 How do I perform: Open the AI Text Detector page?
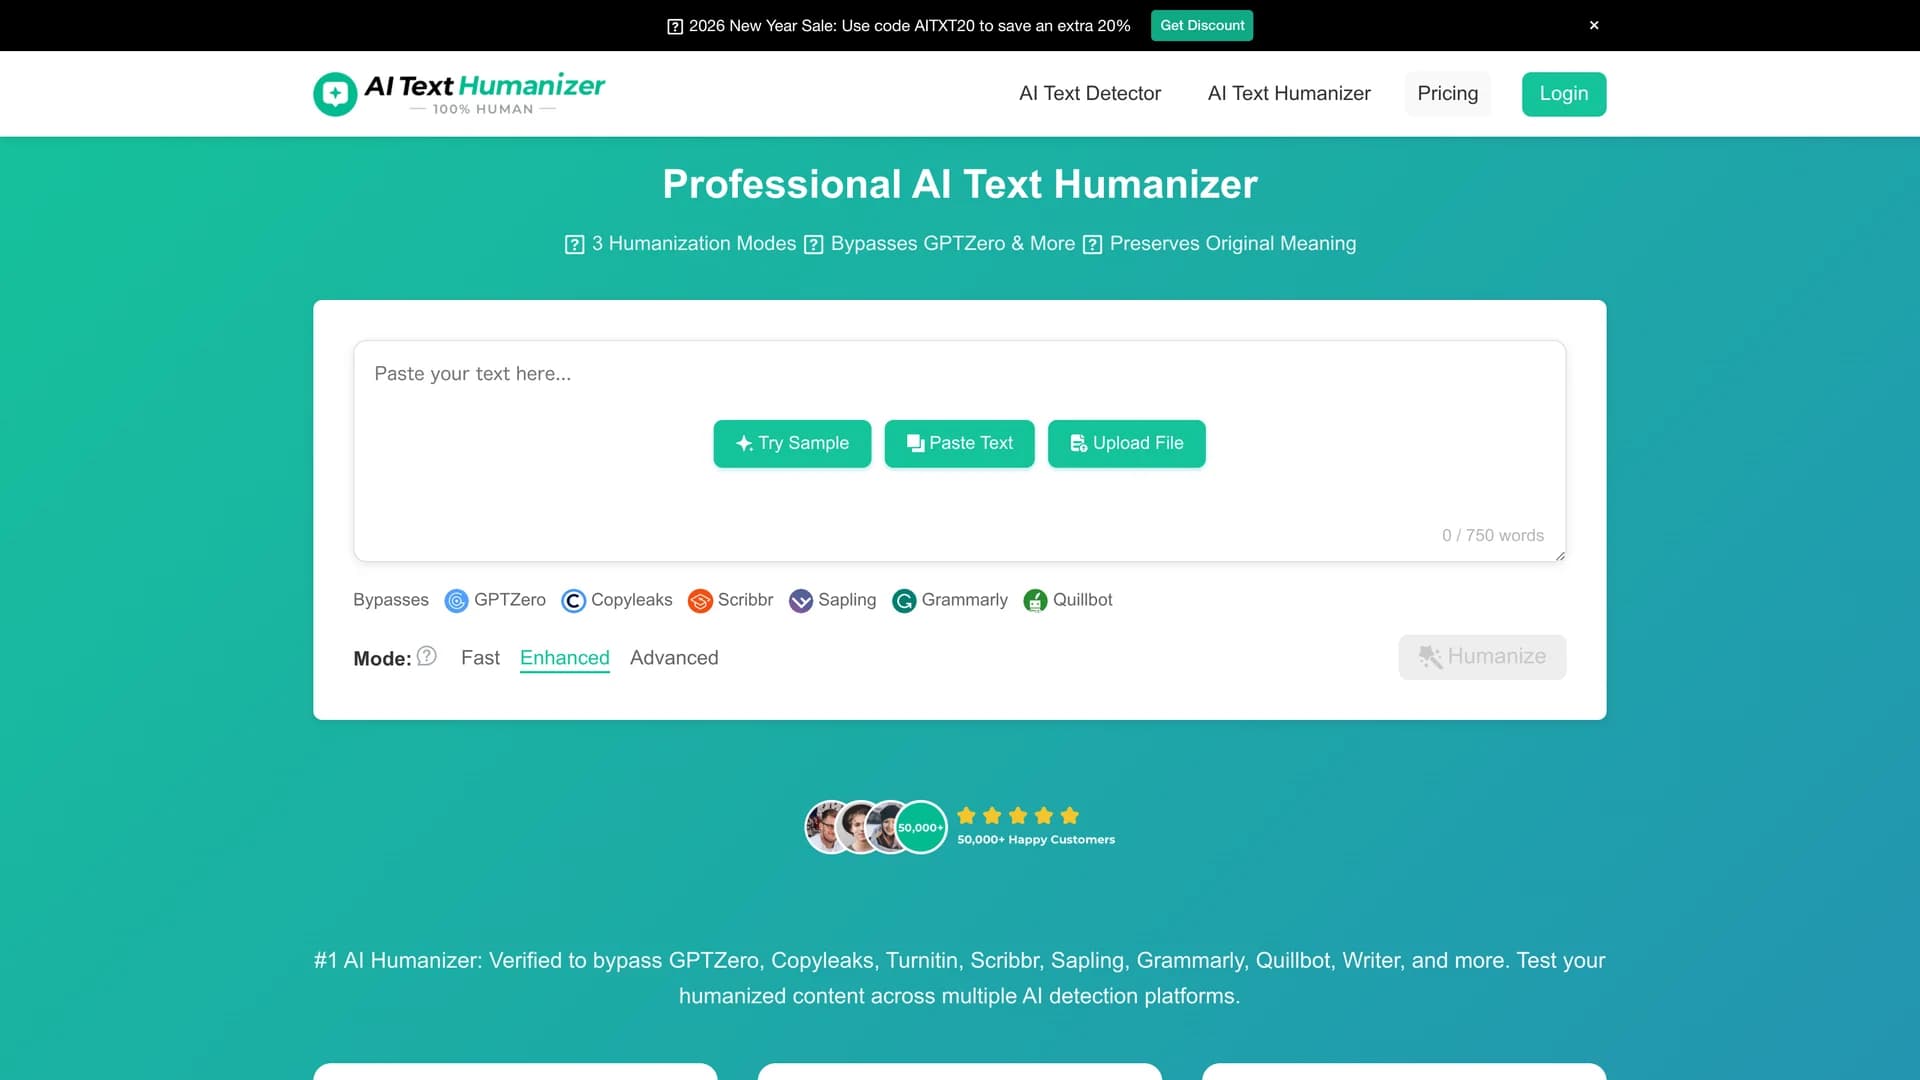(1090, 93)
